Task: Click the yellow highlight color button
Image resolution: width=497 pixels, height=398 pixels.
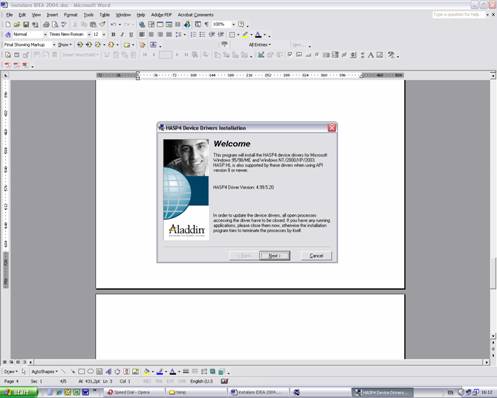Action: tap(246, 34)
